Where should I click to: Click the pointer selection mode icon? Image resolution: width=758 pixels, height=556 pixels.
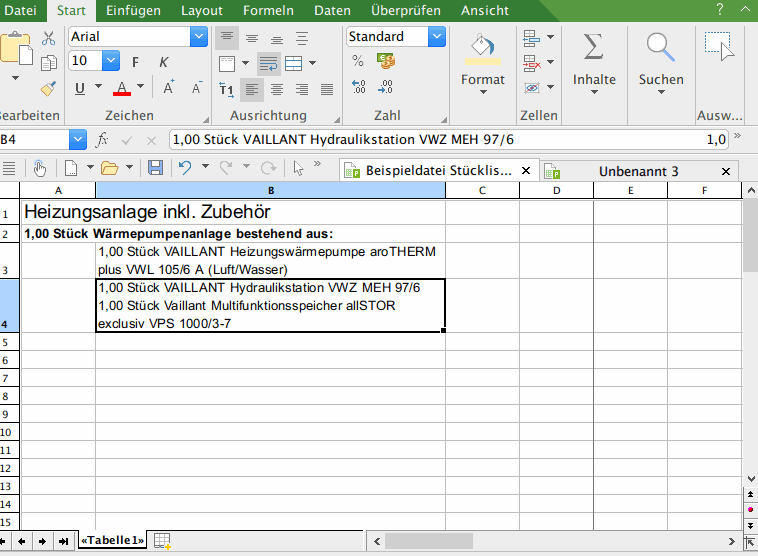pyautogui.click(x=298, y=168)
